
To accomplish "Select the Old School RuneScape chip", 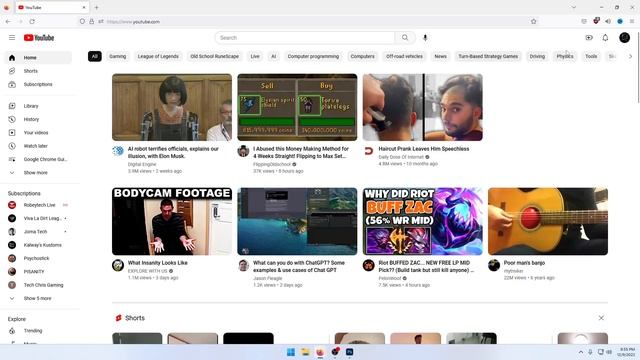I will 215,56.
